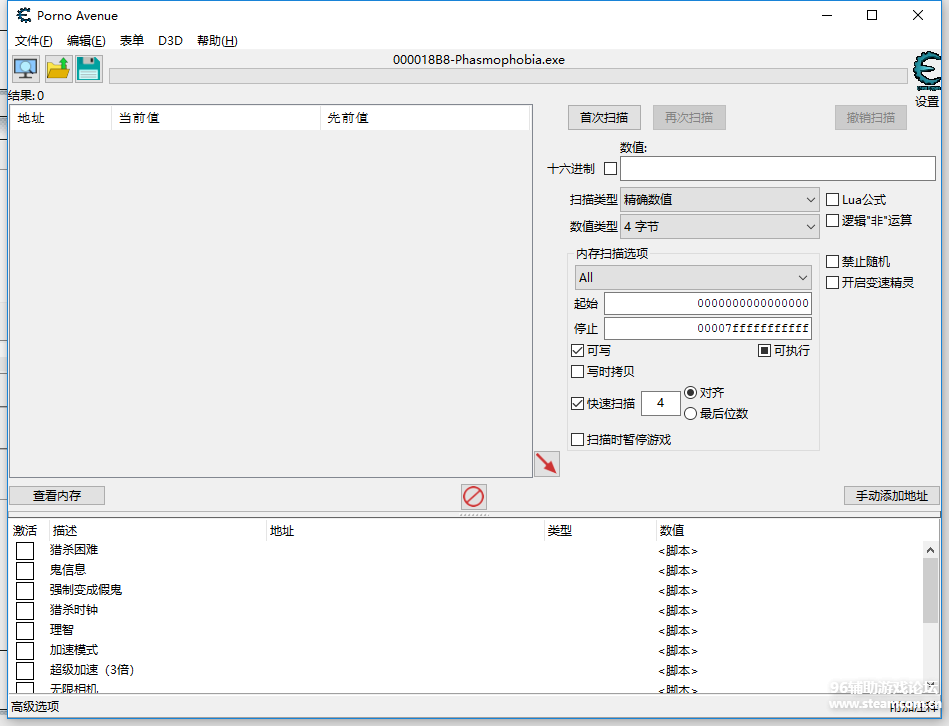Click the open file folder icon
This screenshot has width=949, height=726.
click(58, 69)
